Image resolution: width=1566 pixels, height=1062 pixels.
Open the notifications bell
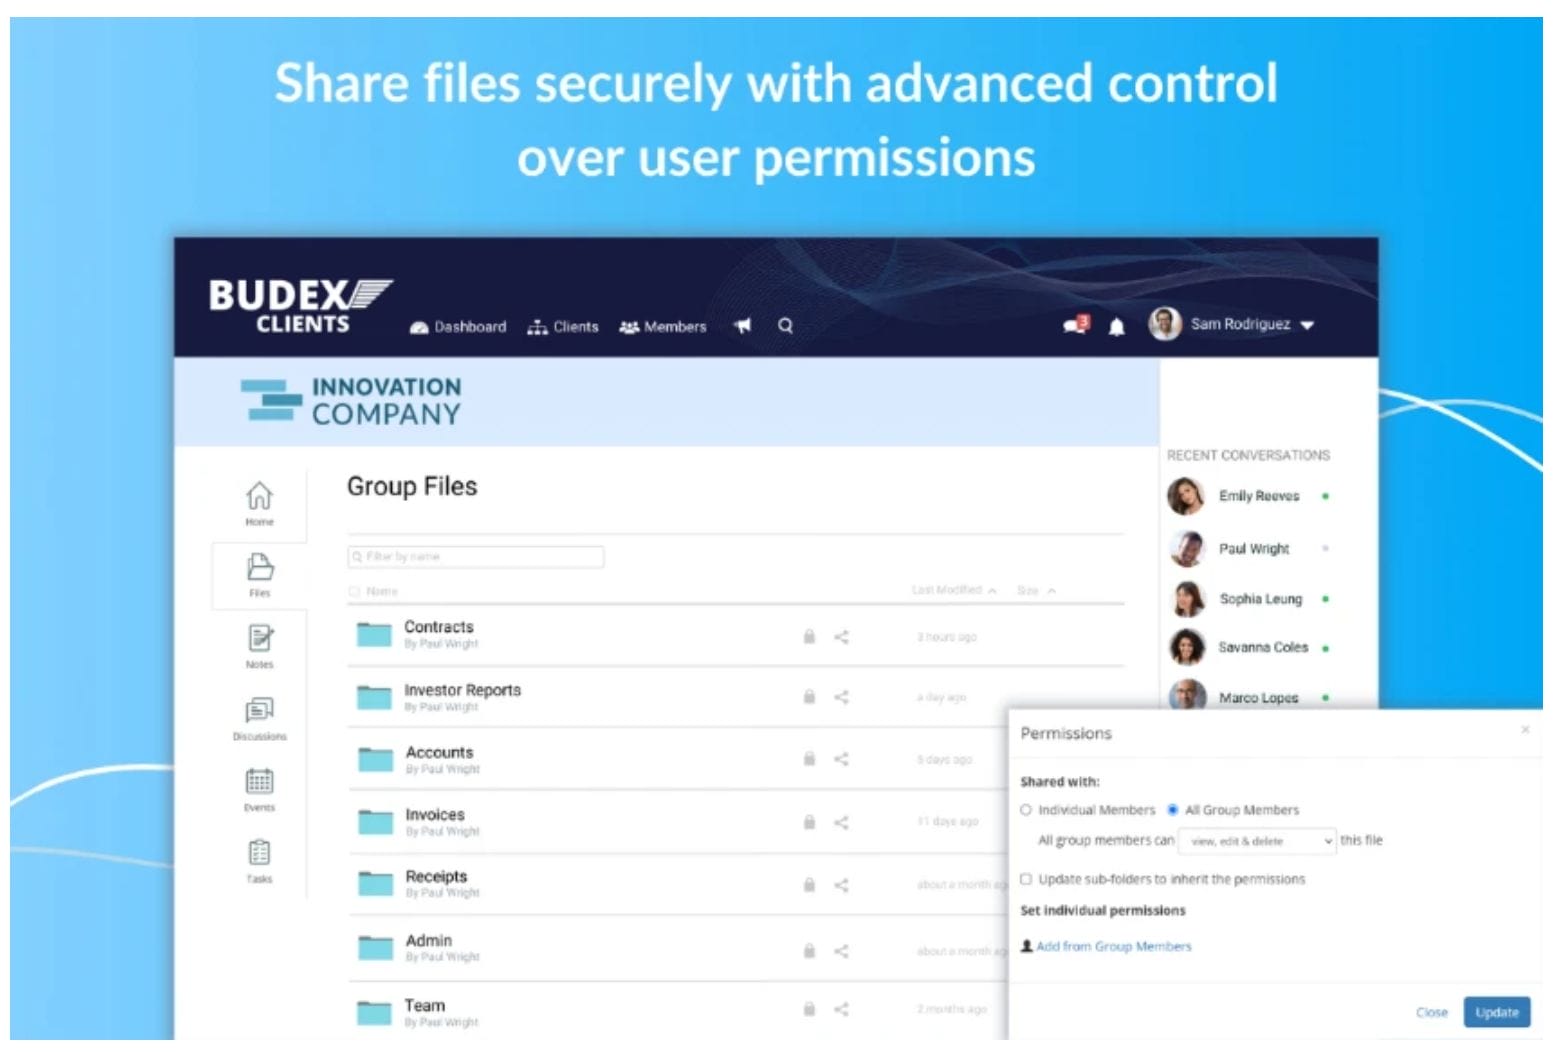[1117, 326]
